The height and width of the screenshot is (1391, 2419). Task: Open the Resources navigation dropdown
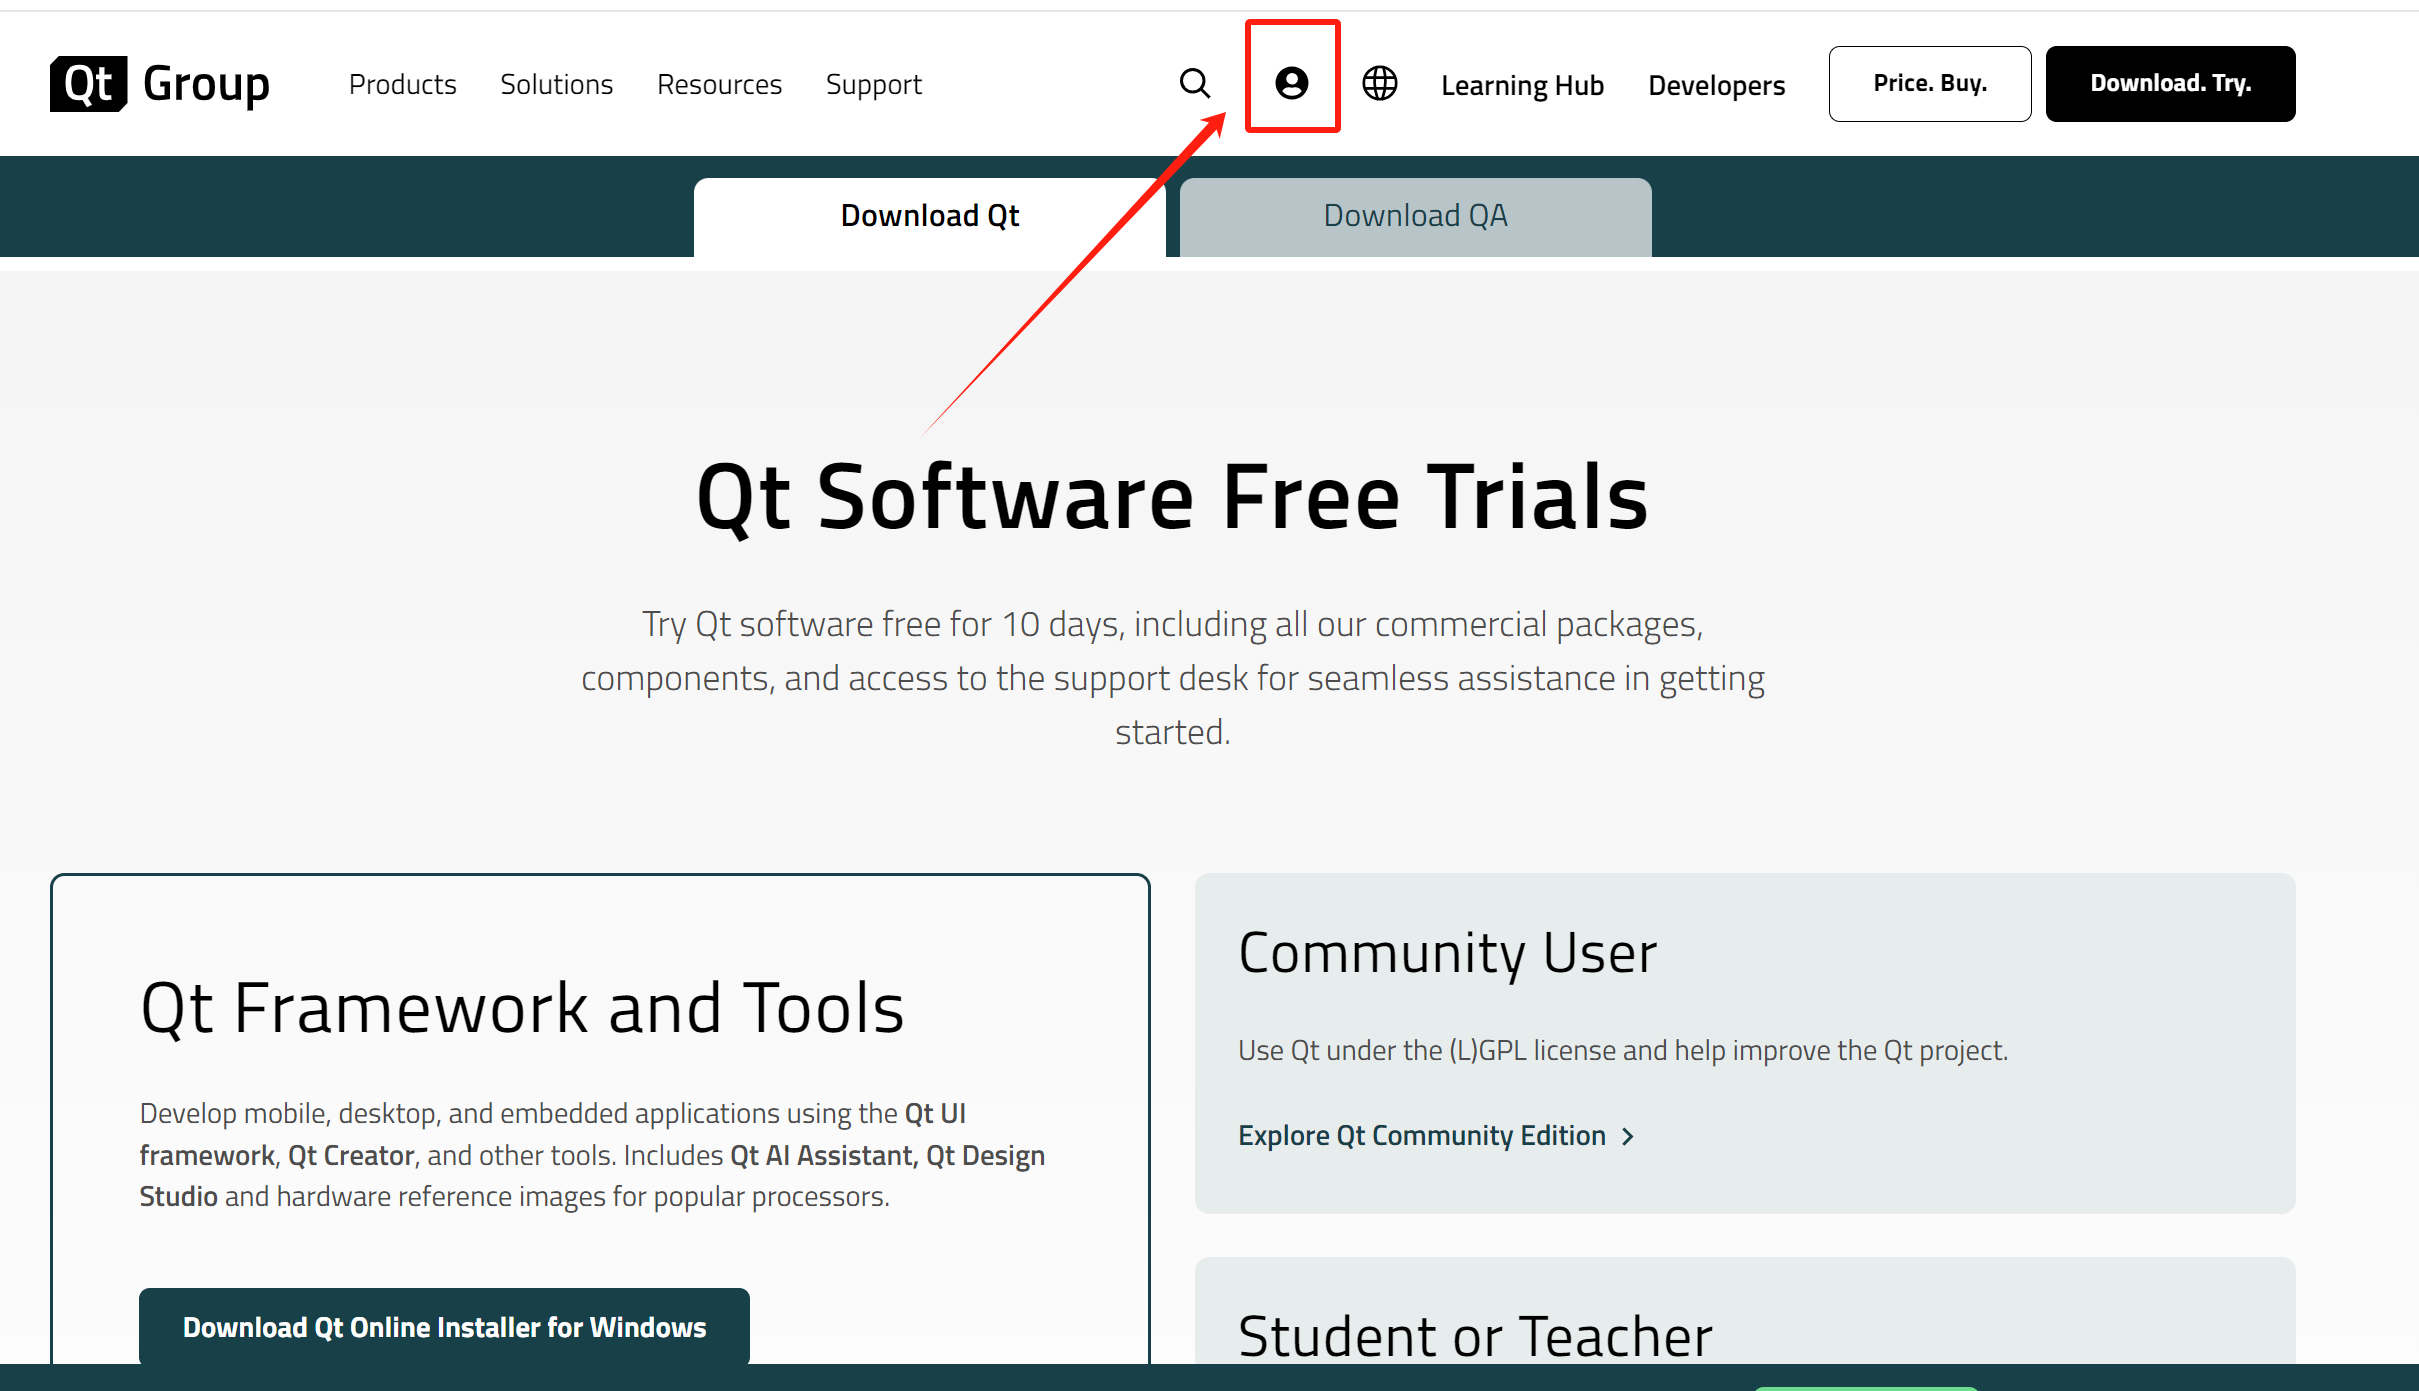coord(719,84)
